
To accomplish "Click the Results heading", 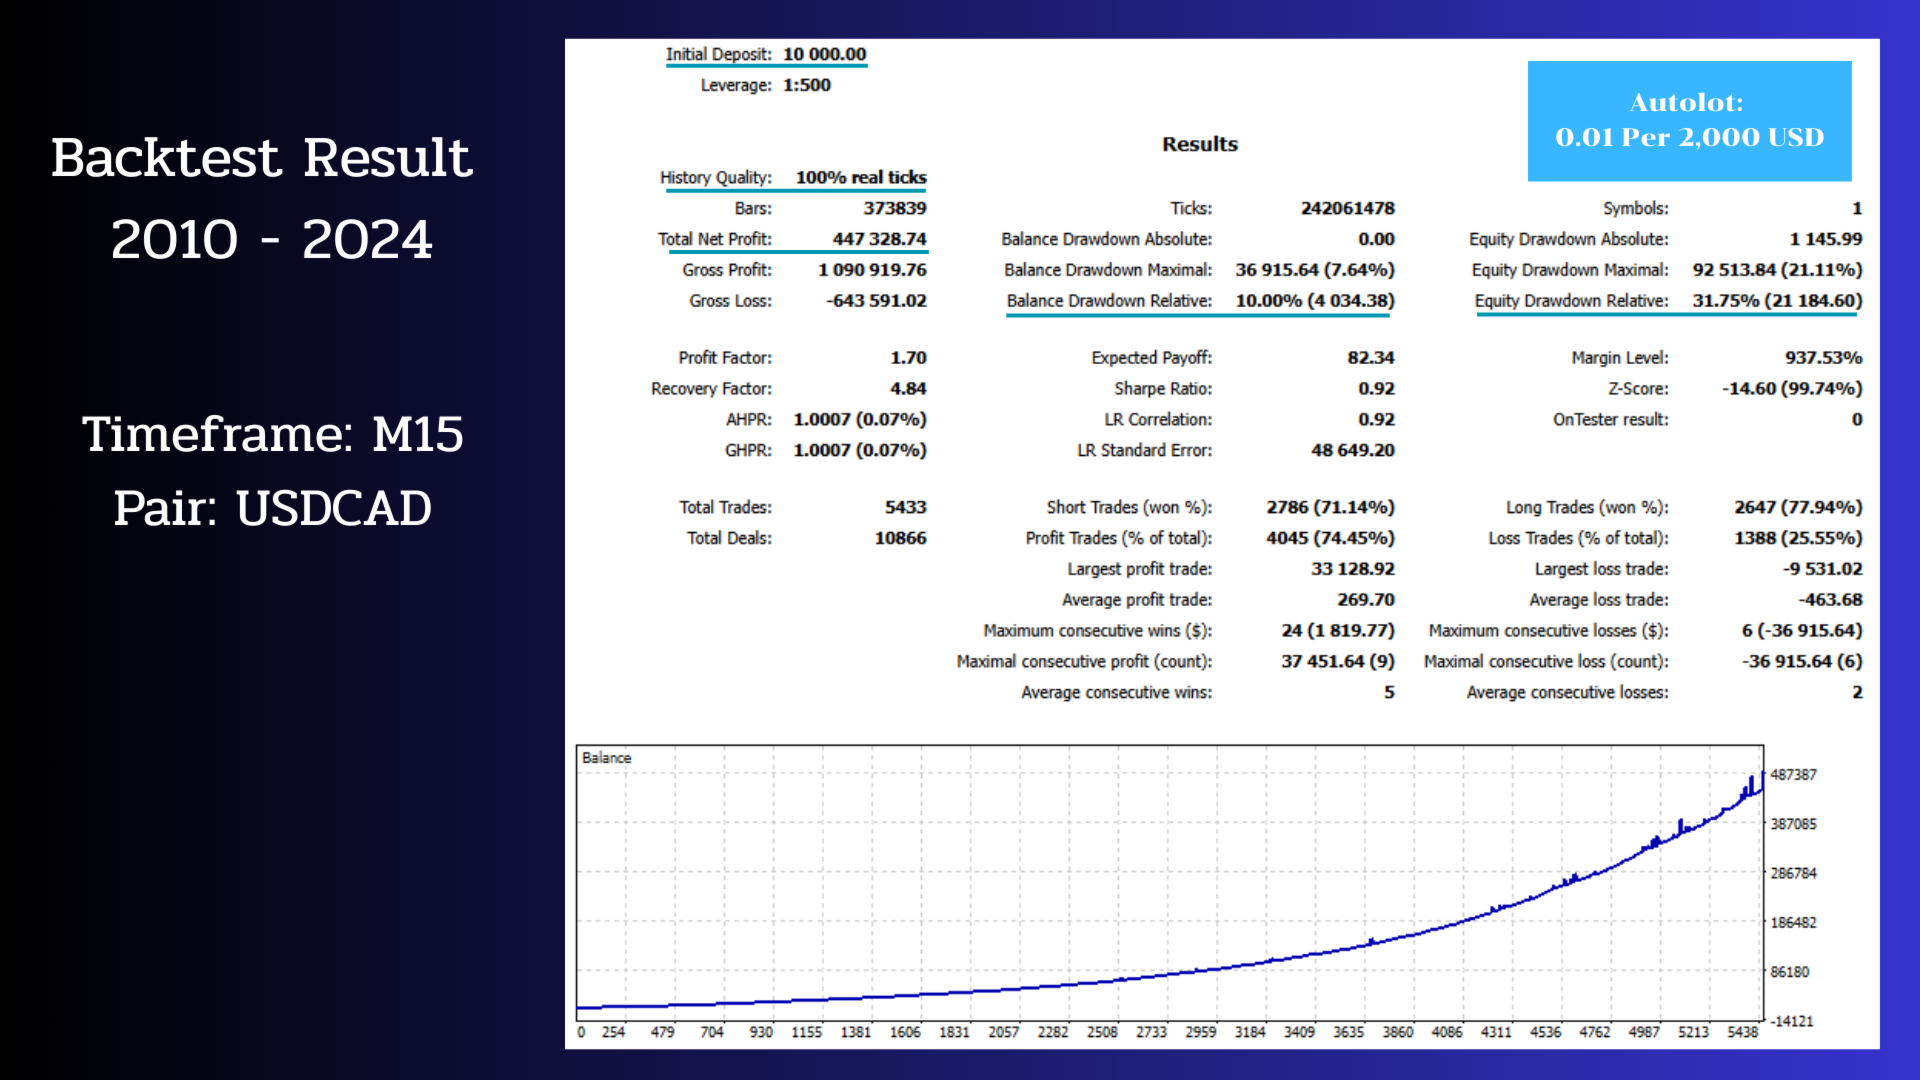I will click(1199, 144).
